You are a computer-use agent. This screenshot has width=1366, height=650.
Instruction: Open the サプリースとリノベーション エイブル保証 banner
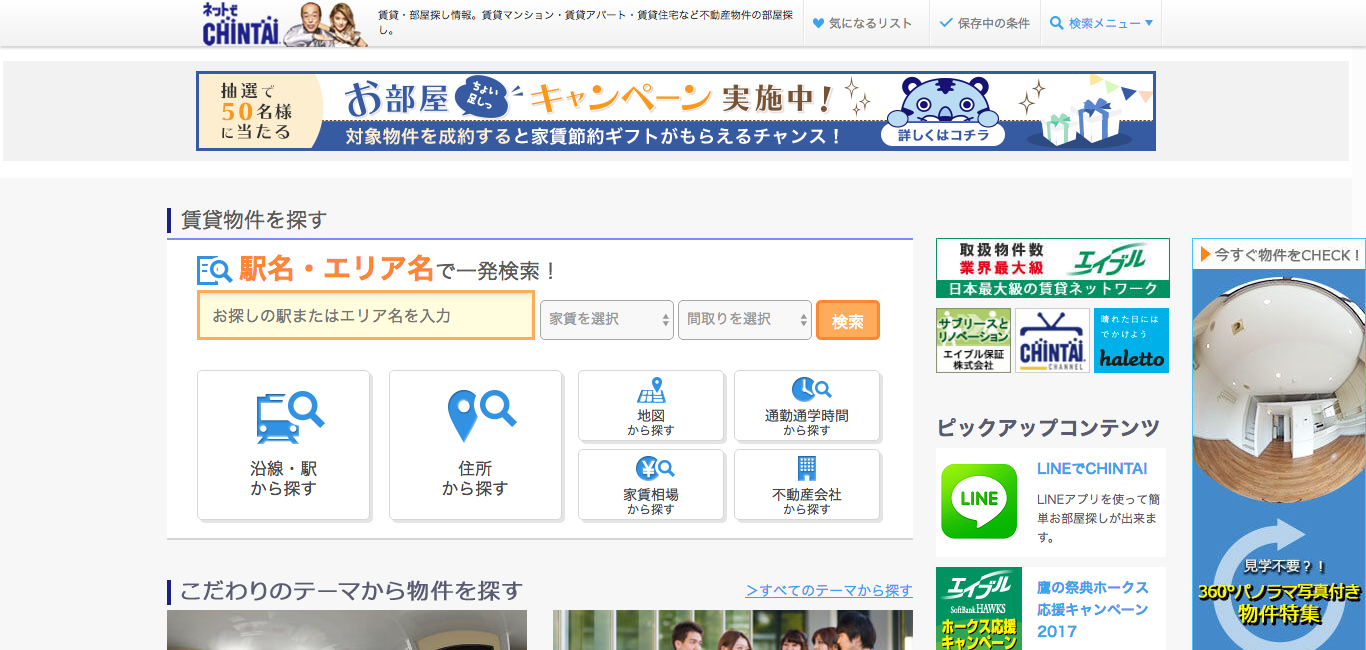tap(973, 340)
